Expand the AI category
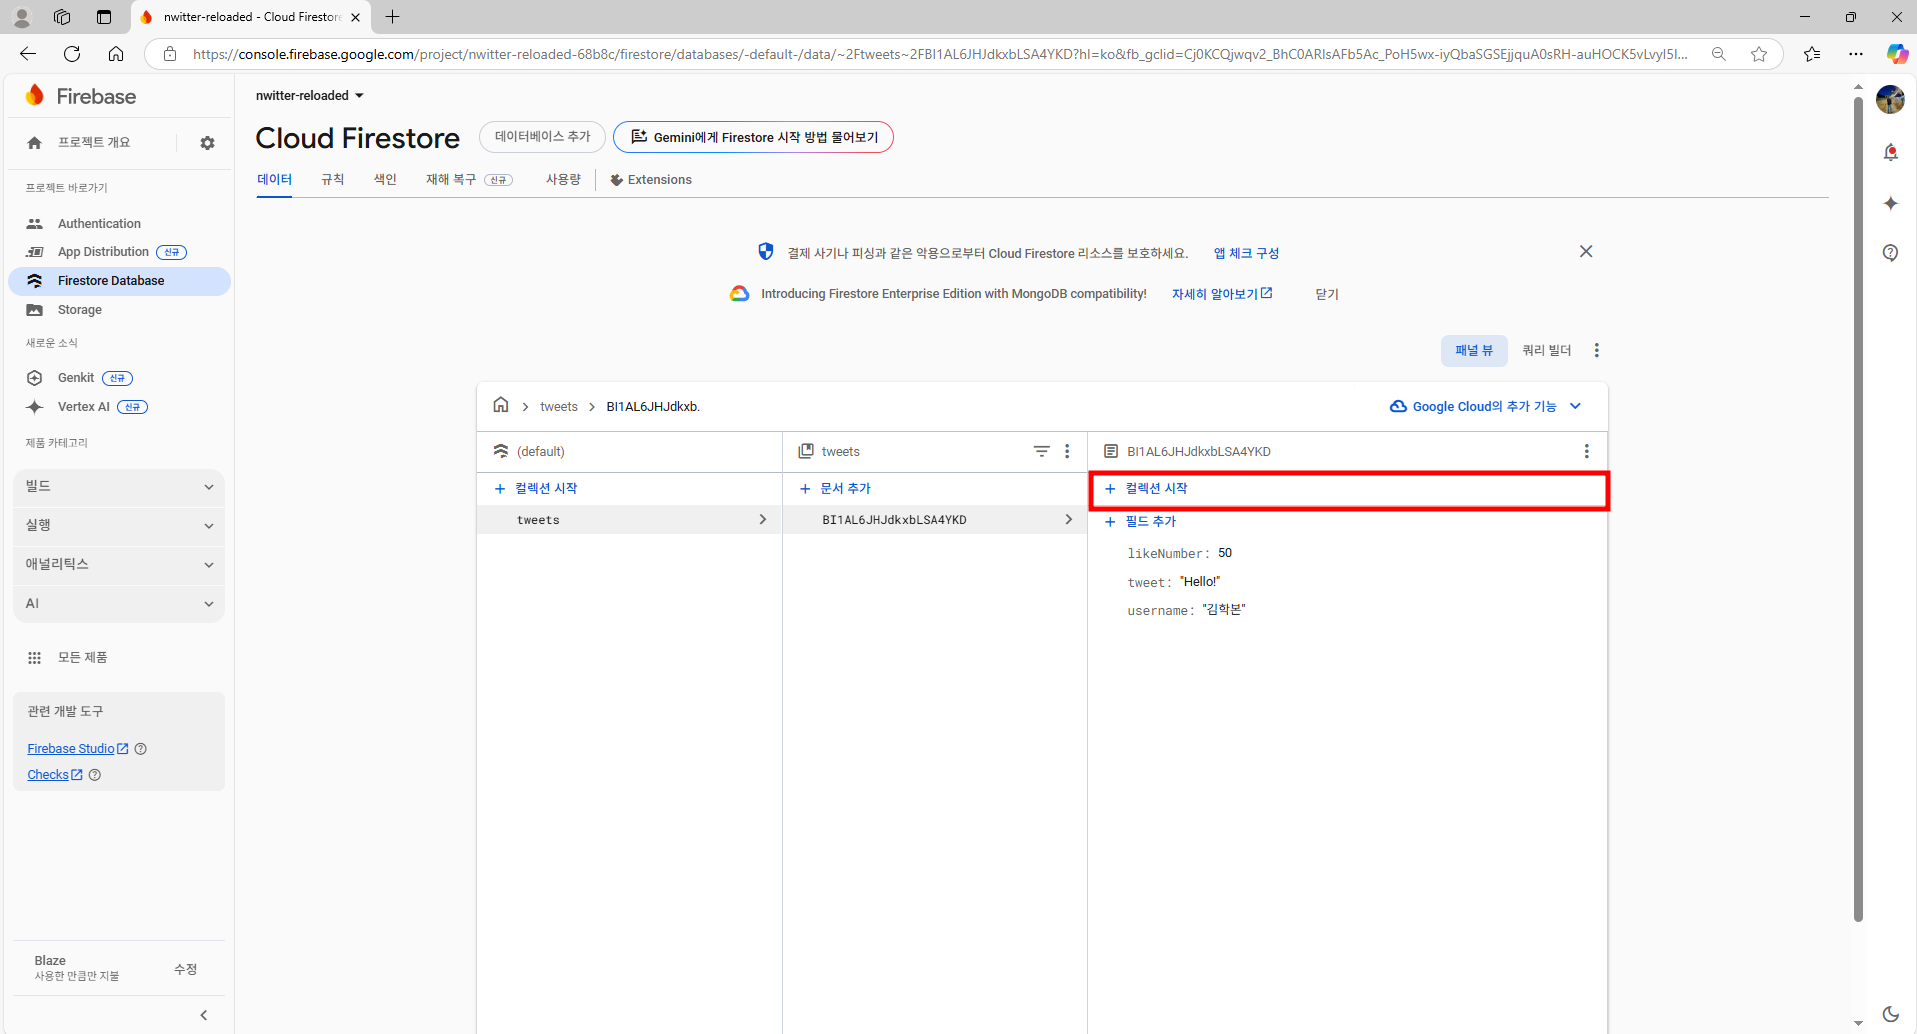The width and height of the screenshot is (1917, 1034). click(x=119, y=603)
